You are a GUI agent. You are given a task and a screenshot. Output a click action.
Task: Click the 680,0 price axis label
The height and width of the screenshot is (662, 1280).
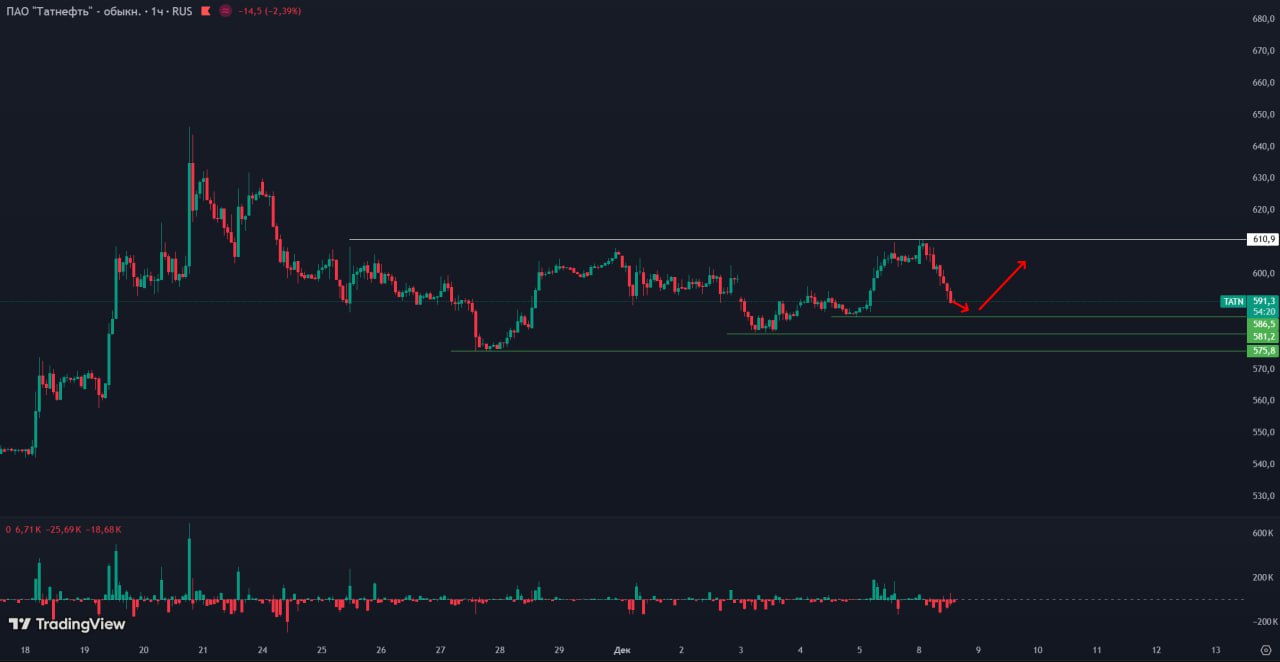tap(1263, 19)
